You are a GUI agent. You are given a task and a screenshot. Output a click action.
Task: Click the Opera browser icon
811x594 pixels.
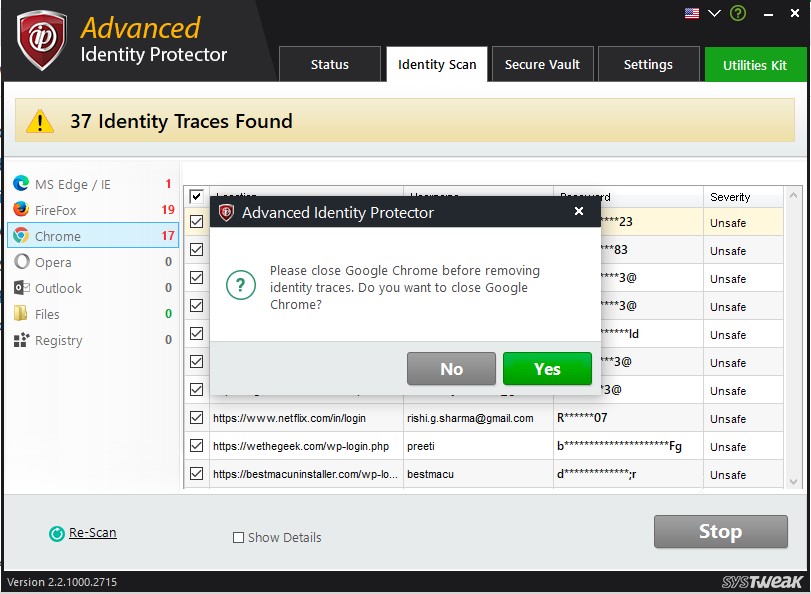pos(22,262)
